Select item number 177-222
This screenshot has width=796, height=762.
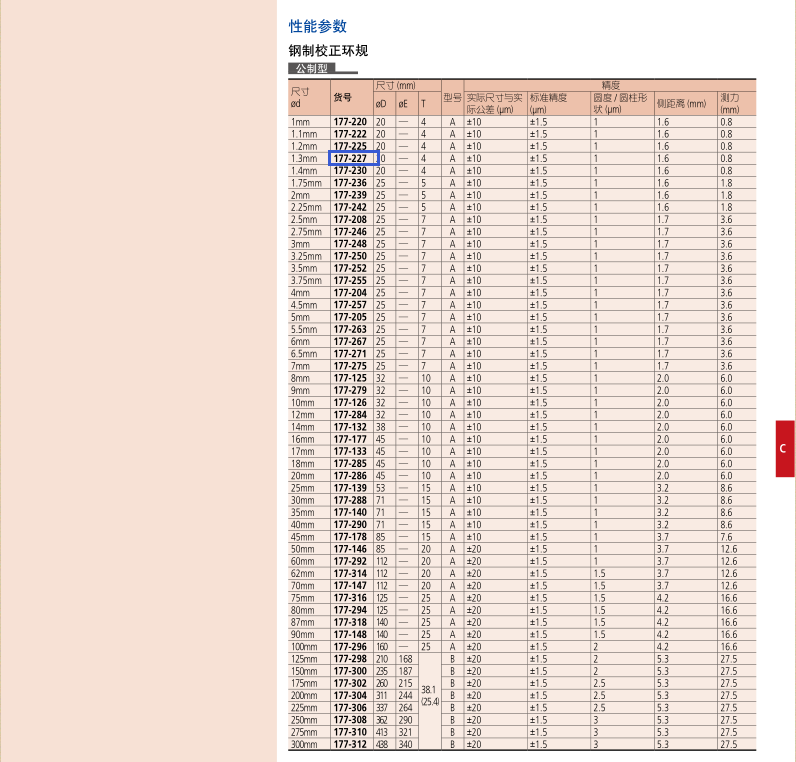click(x=350, y=134)
